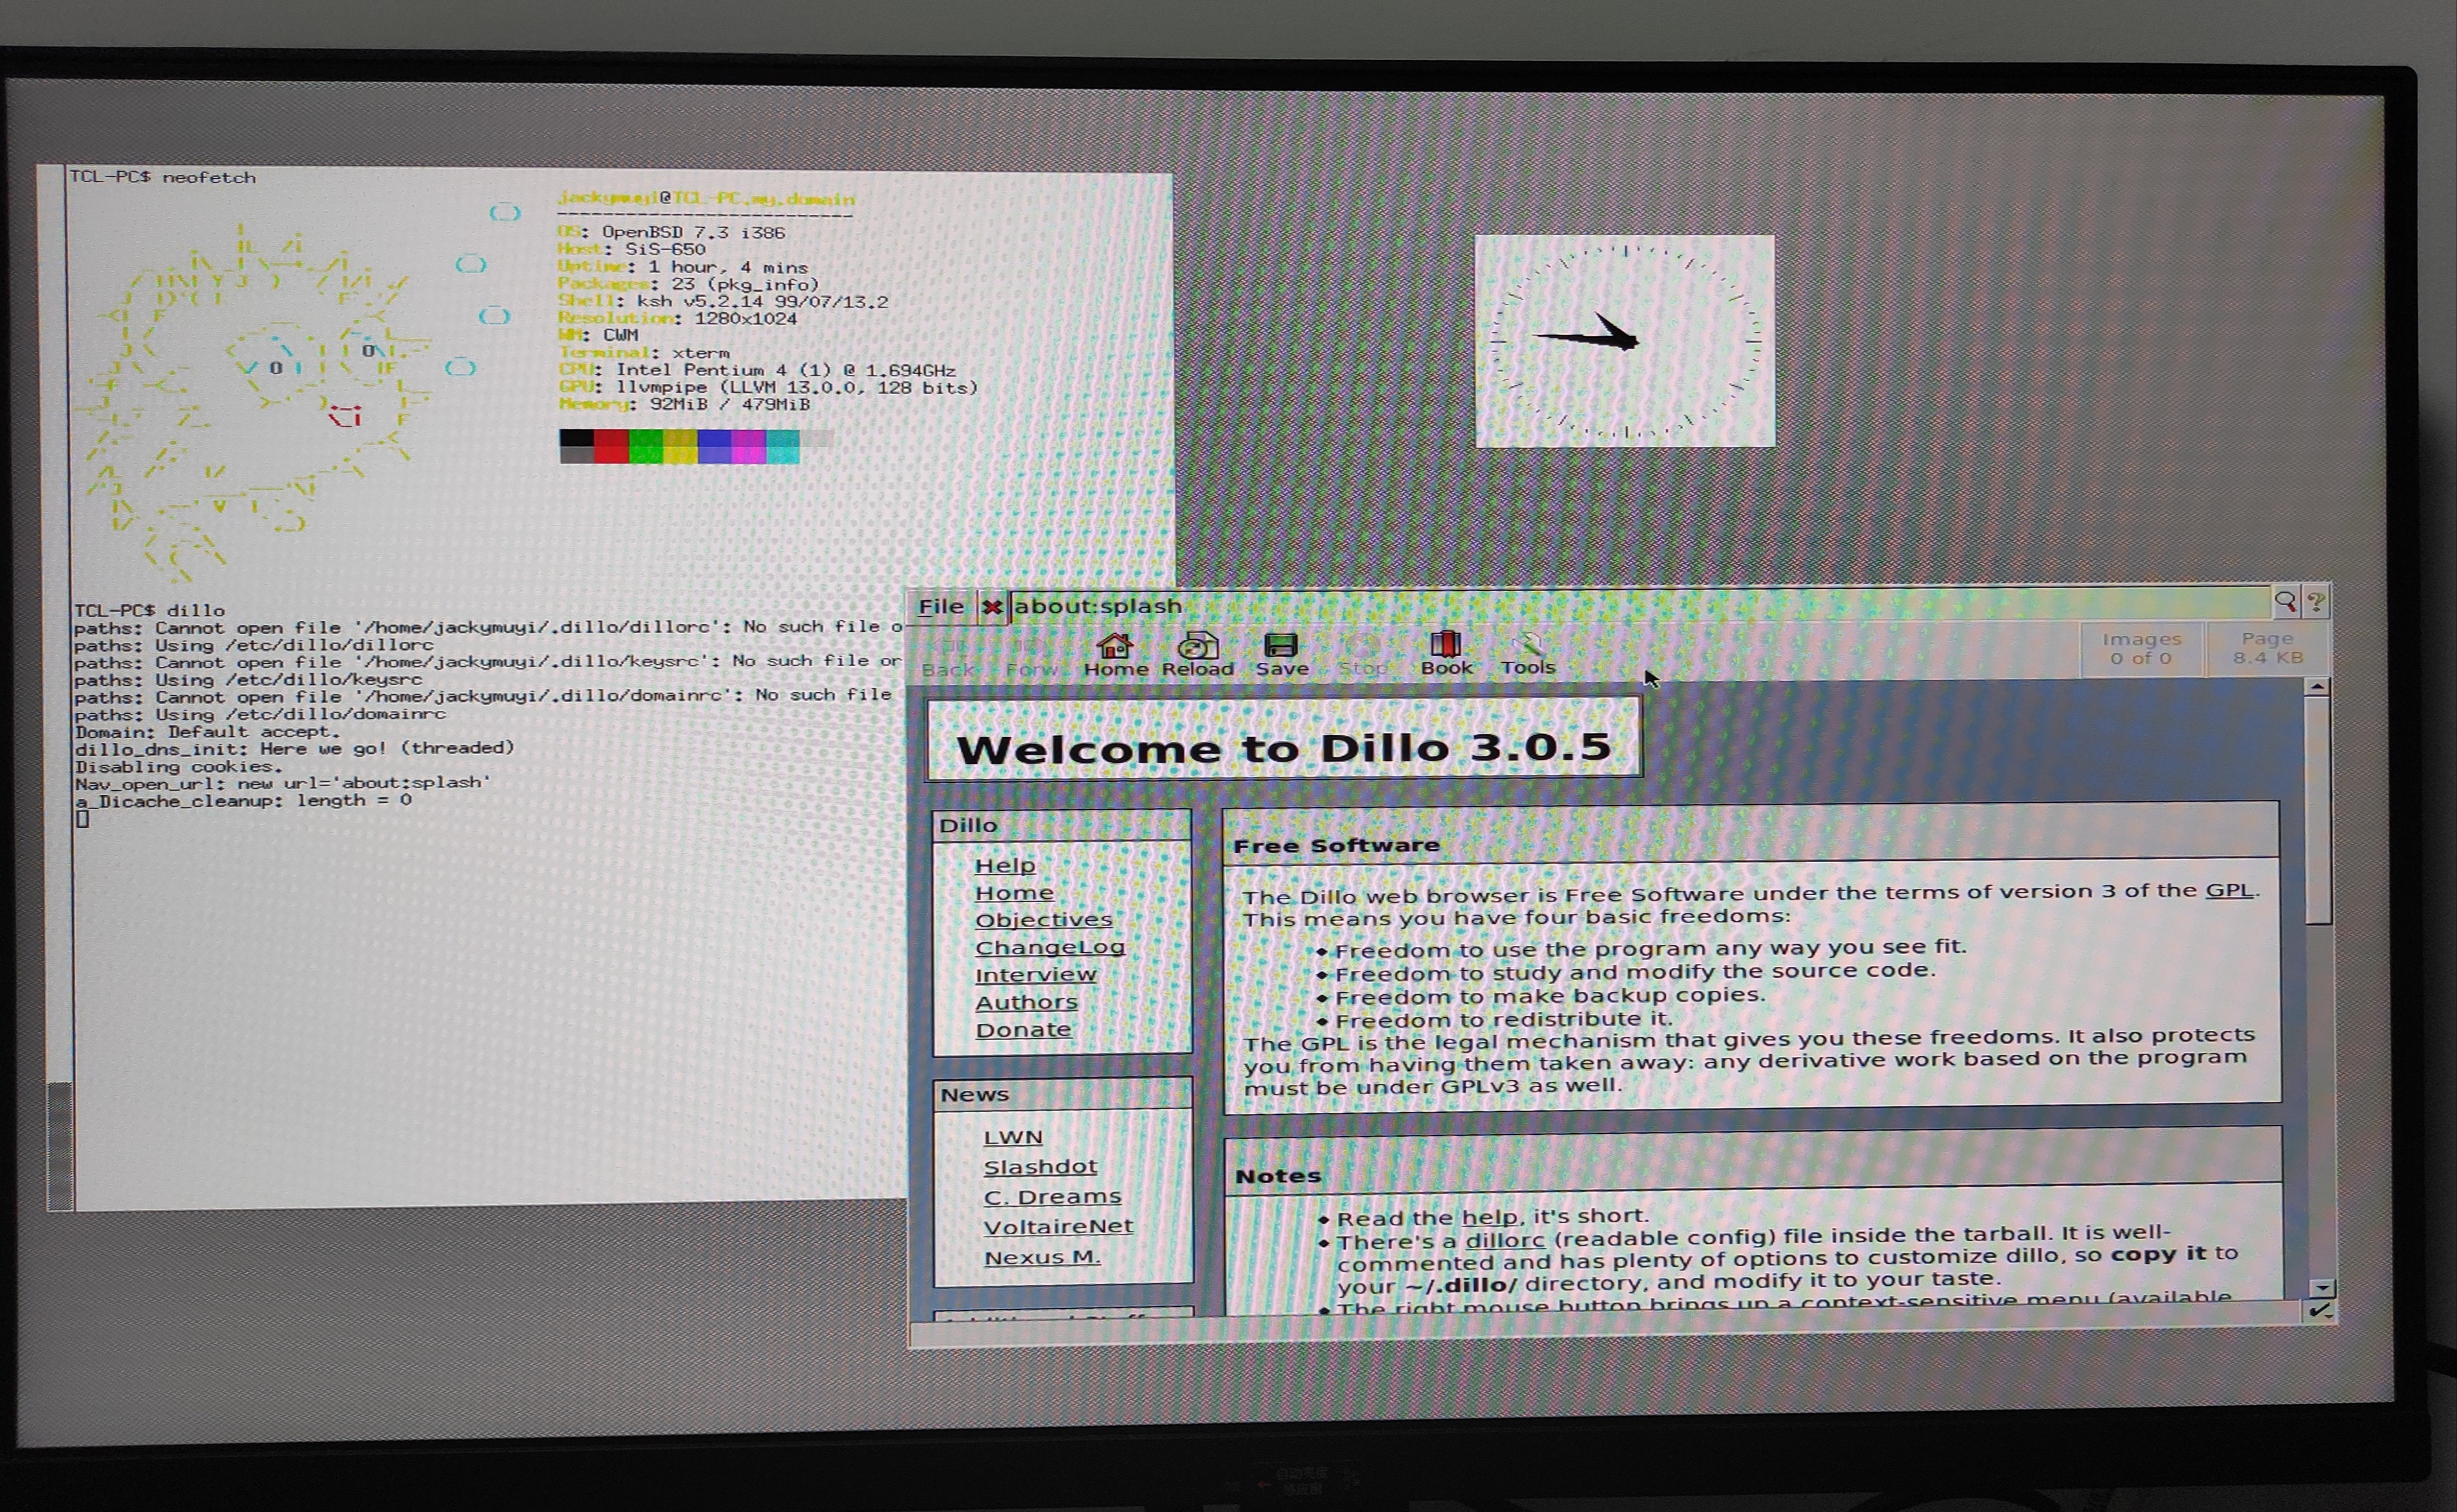Open search via the magnifier icon

click(2285, 602)
